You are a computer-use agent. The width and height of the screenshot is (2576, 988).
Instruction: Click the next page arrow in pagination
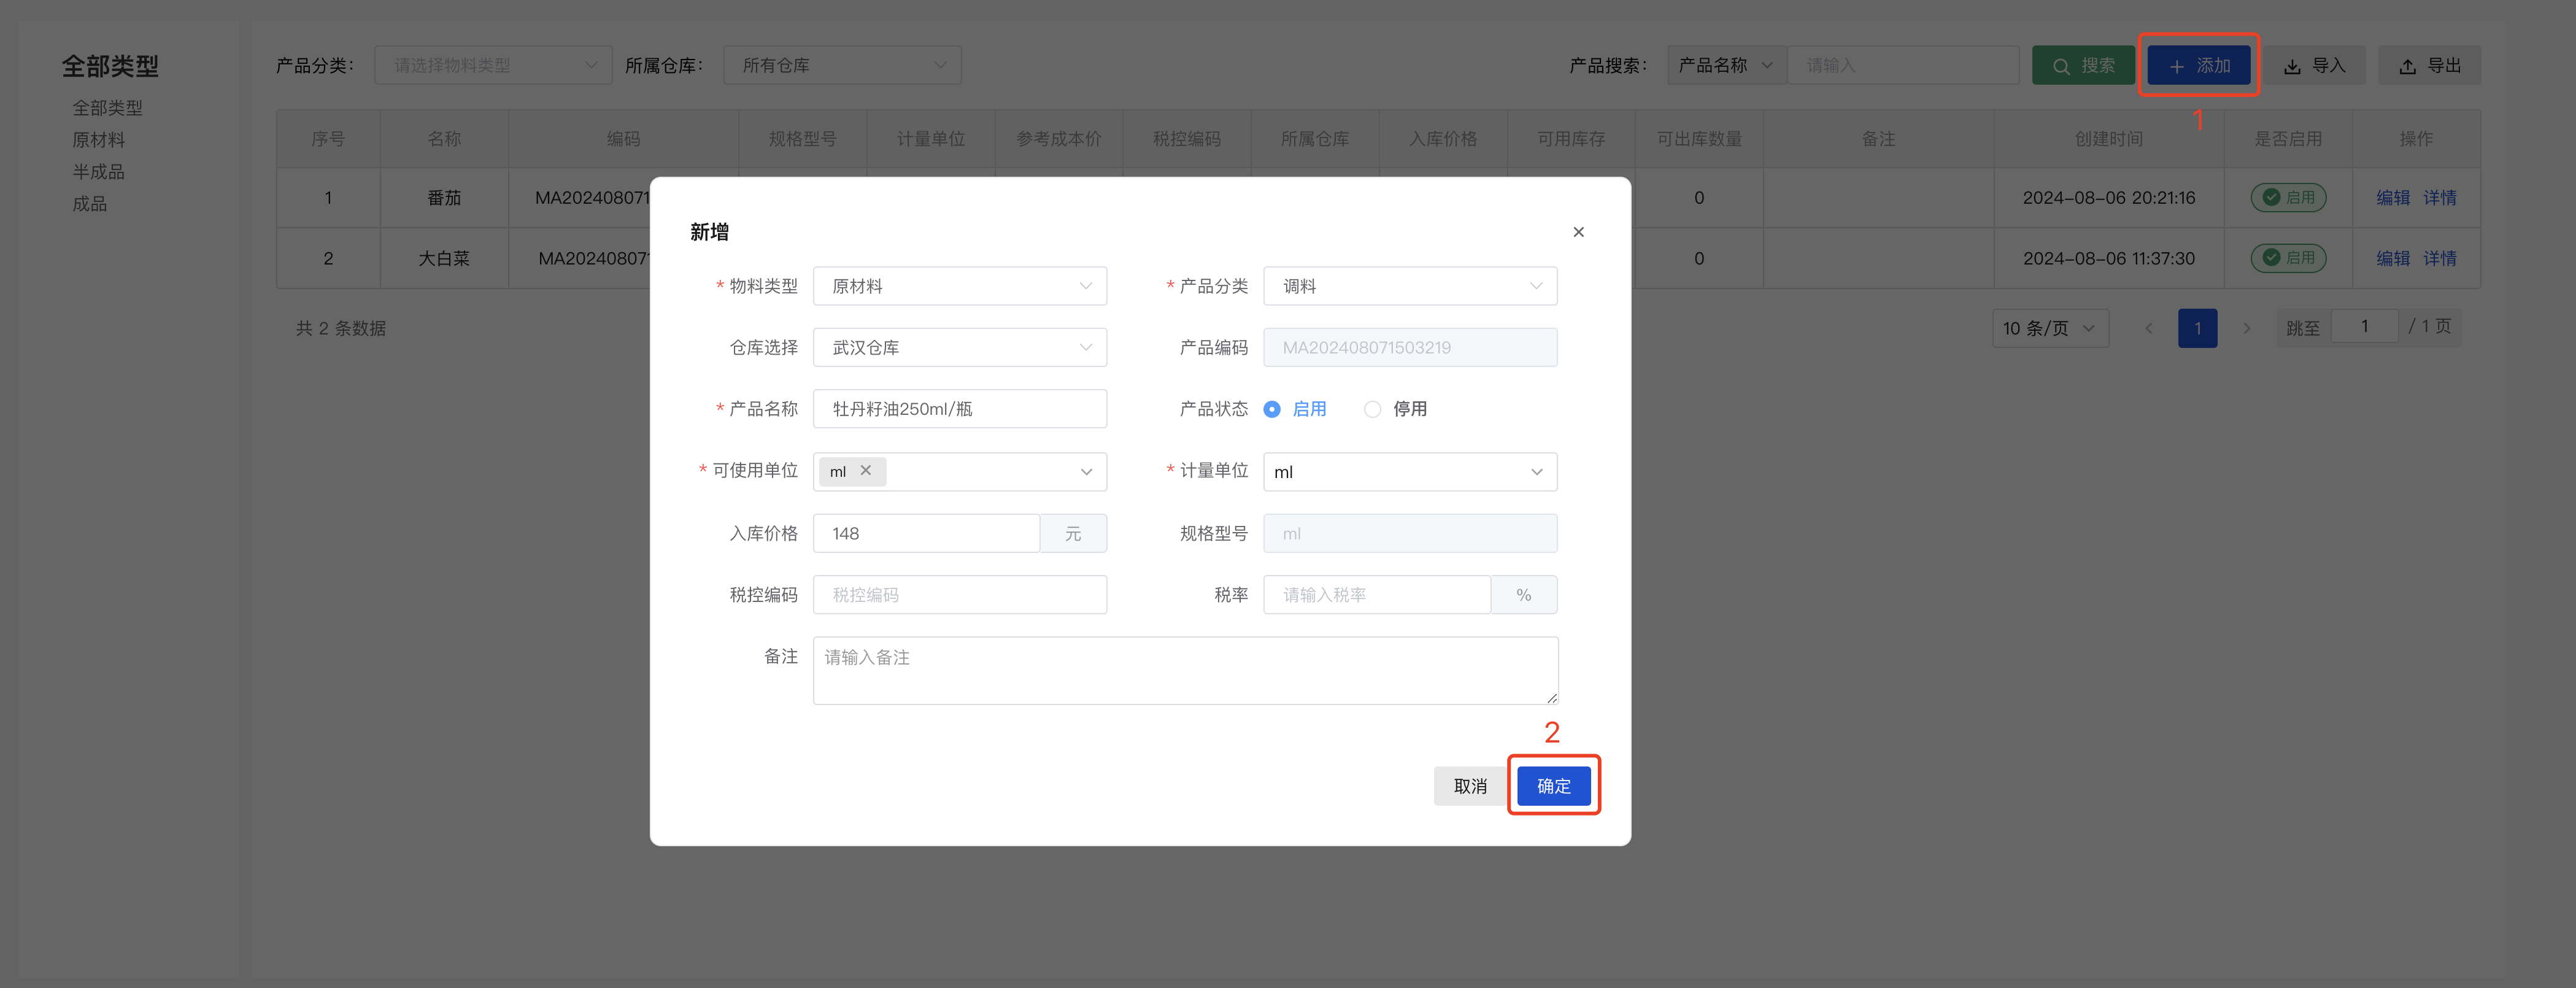[2247, 327]
